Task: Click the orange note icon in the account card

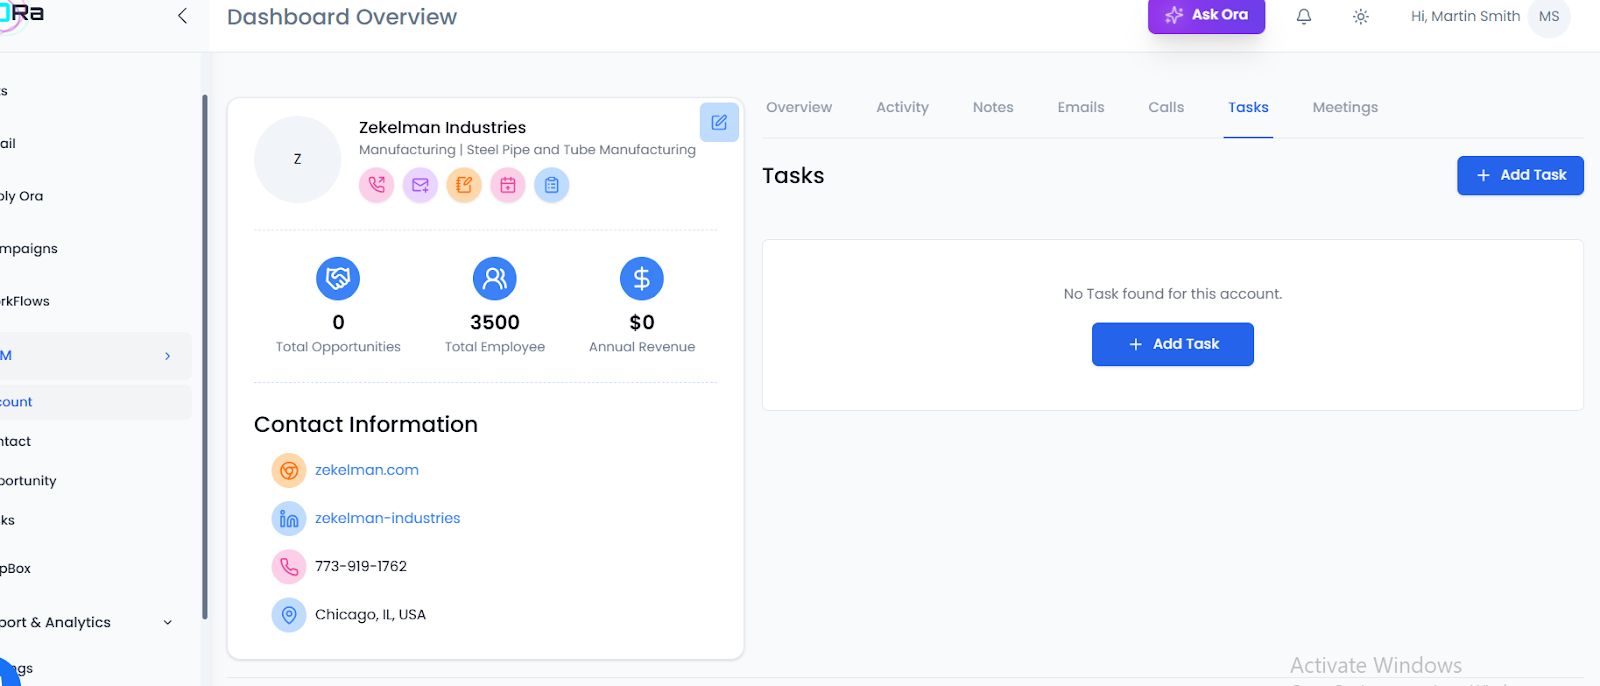Action: coord(464,185)
